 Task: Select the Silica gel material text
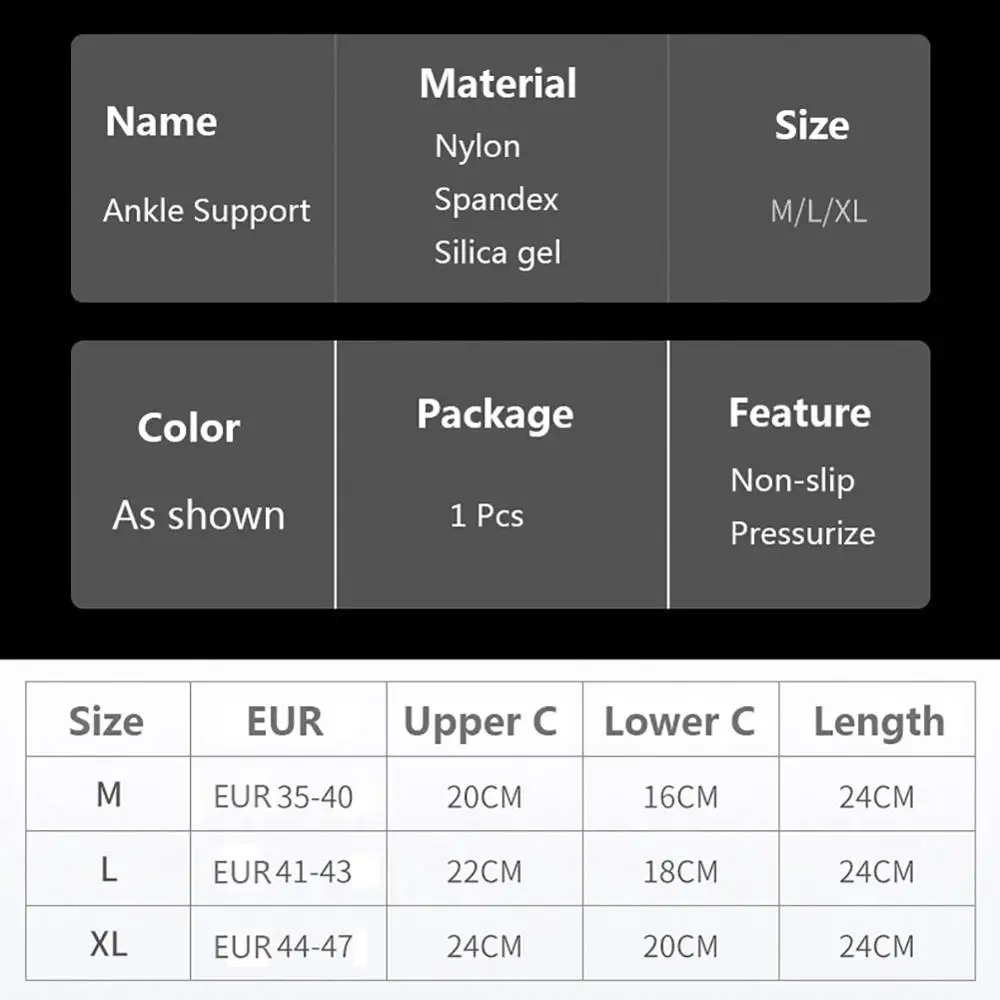click(x=497, y=253)
